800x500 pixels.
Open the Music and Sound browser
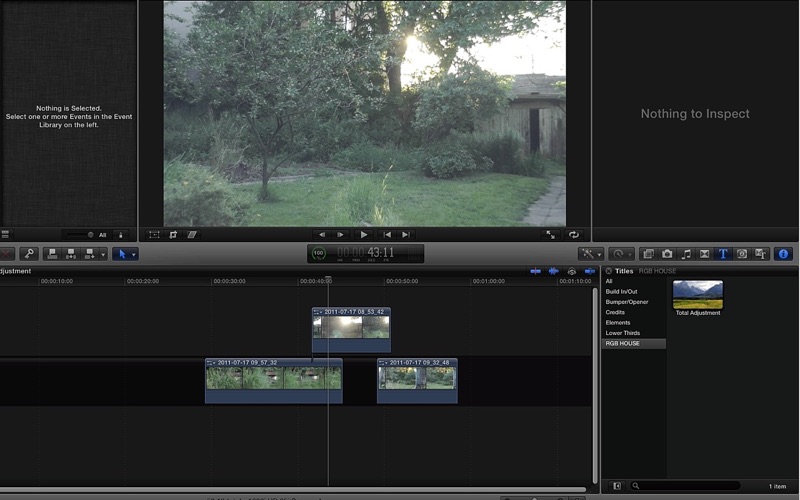point(686,254)
